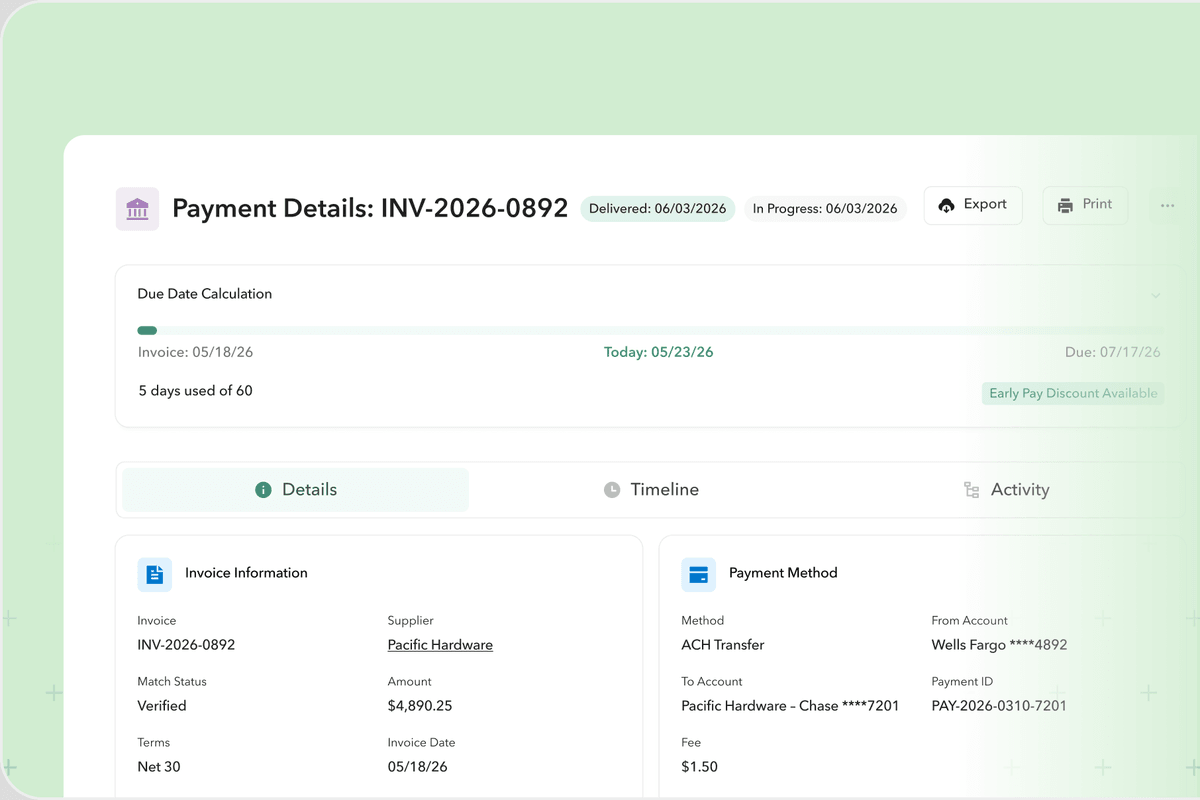Click the 5 days used of 60 text
The height and width of the screenshot is (800, 1200).
[195, 391]
